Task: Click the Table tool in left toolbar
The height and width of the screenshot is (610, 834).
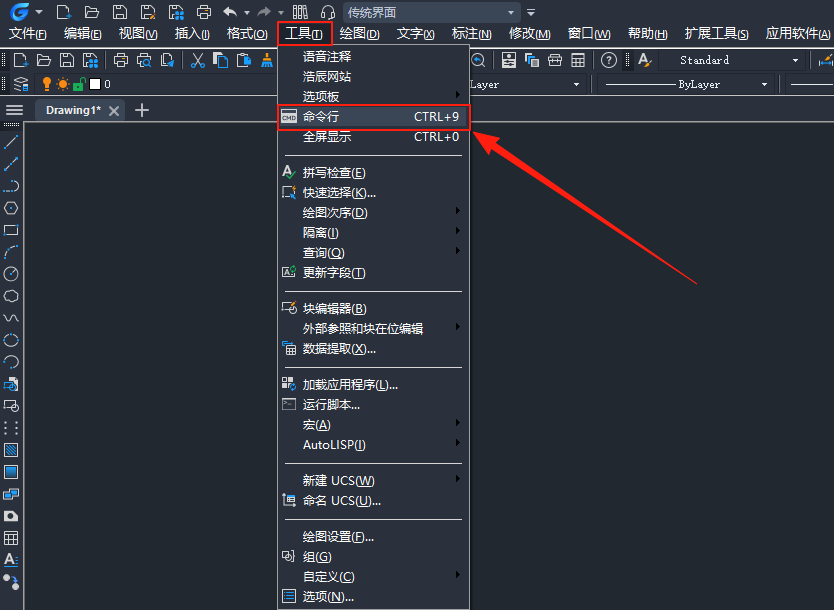Action: pos(11,538)
